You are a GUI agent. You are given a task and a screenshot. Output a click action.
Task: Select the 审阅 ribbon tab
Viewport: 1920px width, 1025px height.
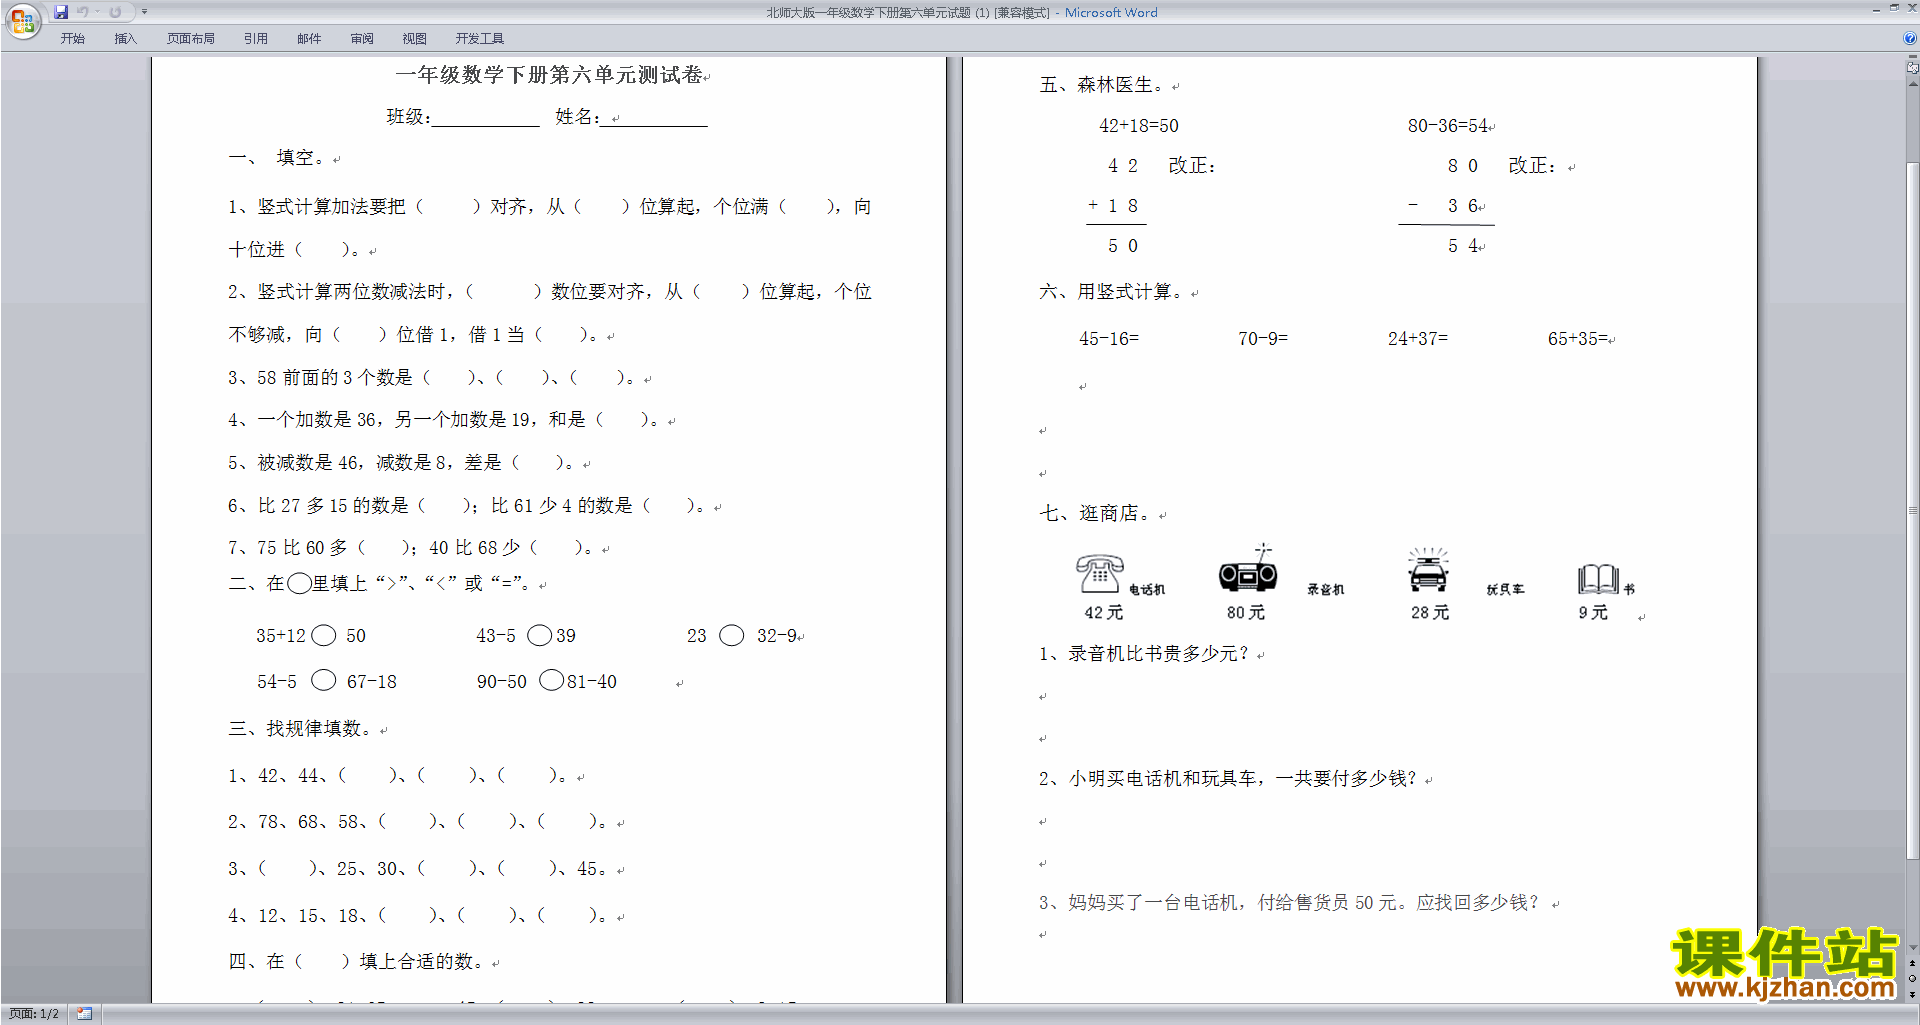[362, 38]
